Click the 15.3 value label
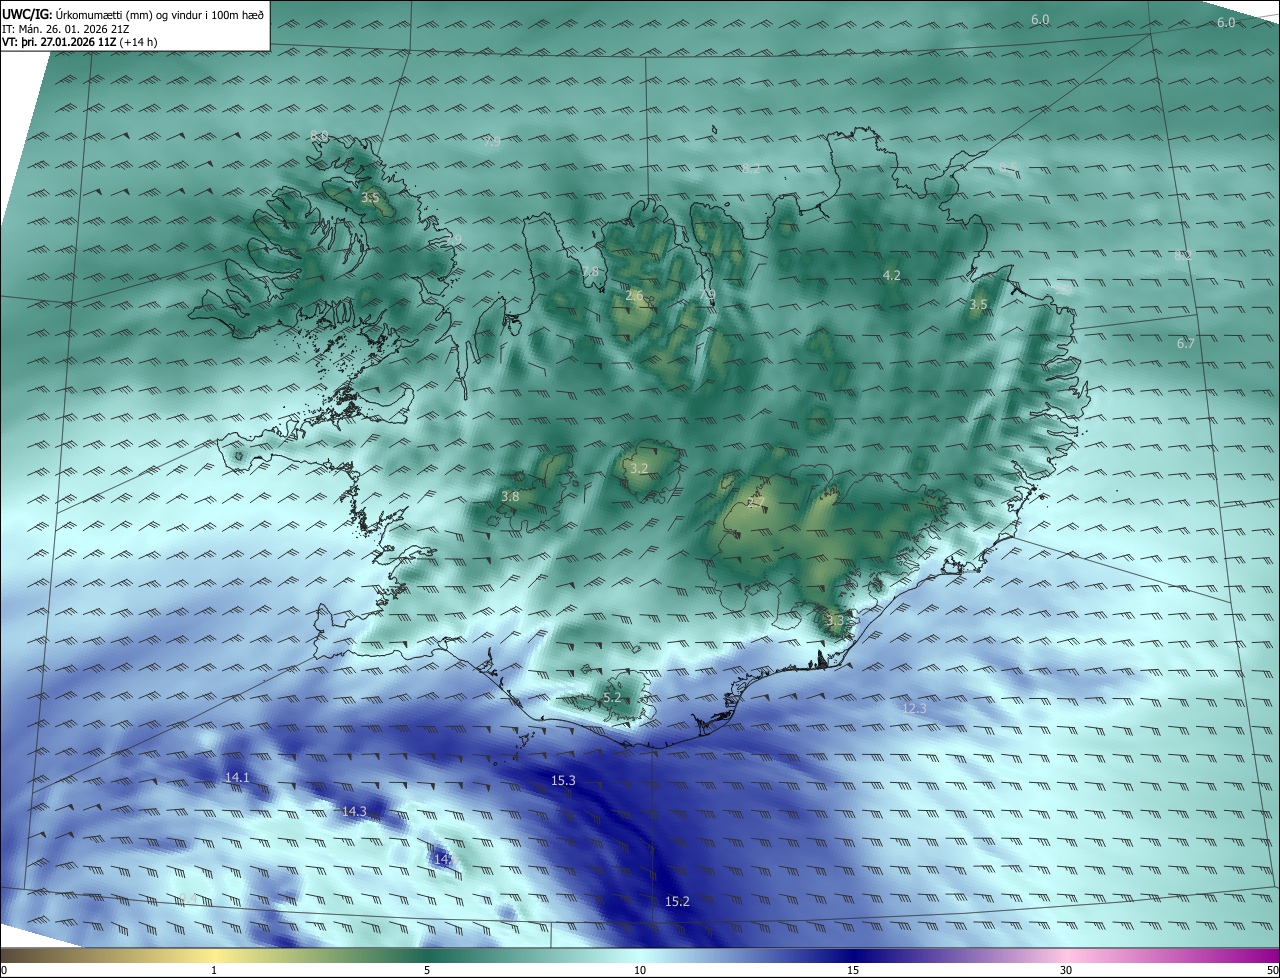The width and height of the screenshot is (1280, 978). (x=563, y=780)
